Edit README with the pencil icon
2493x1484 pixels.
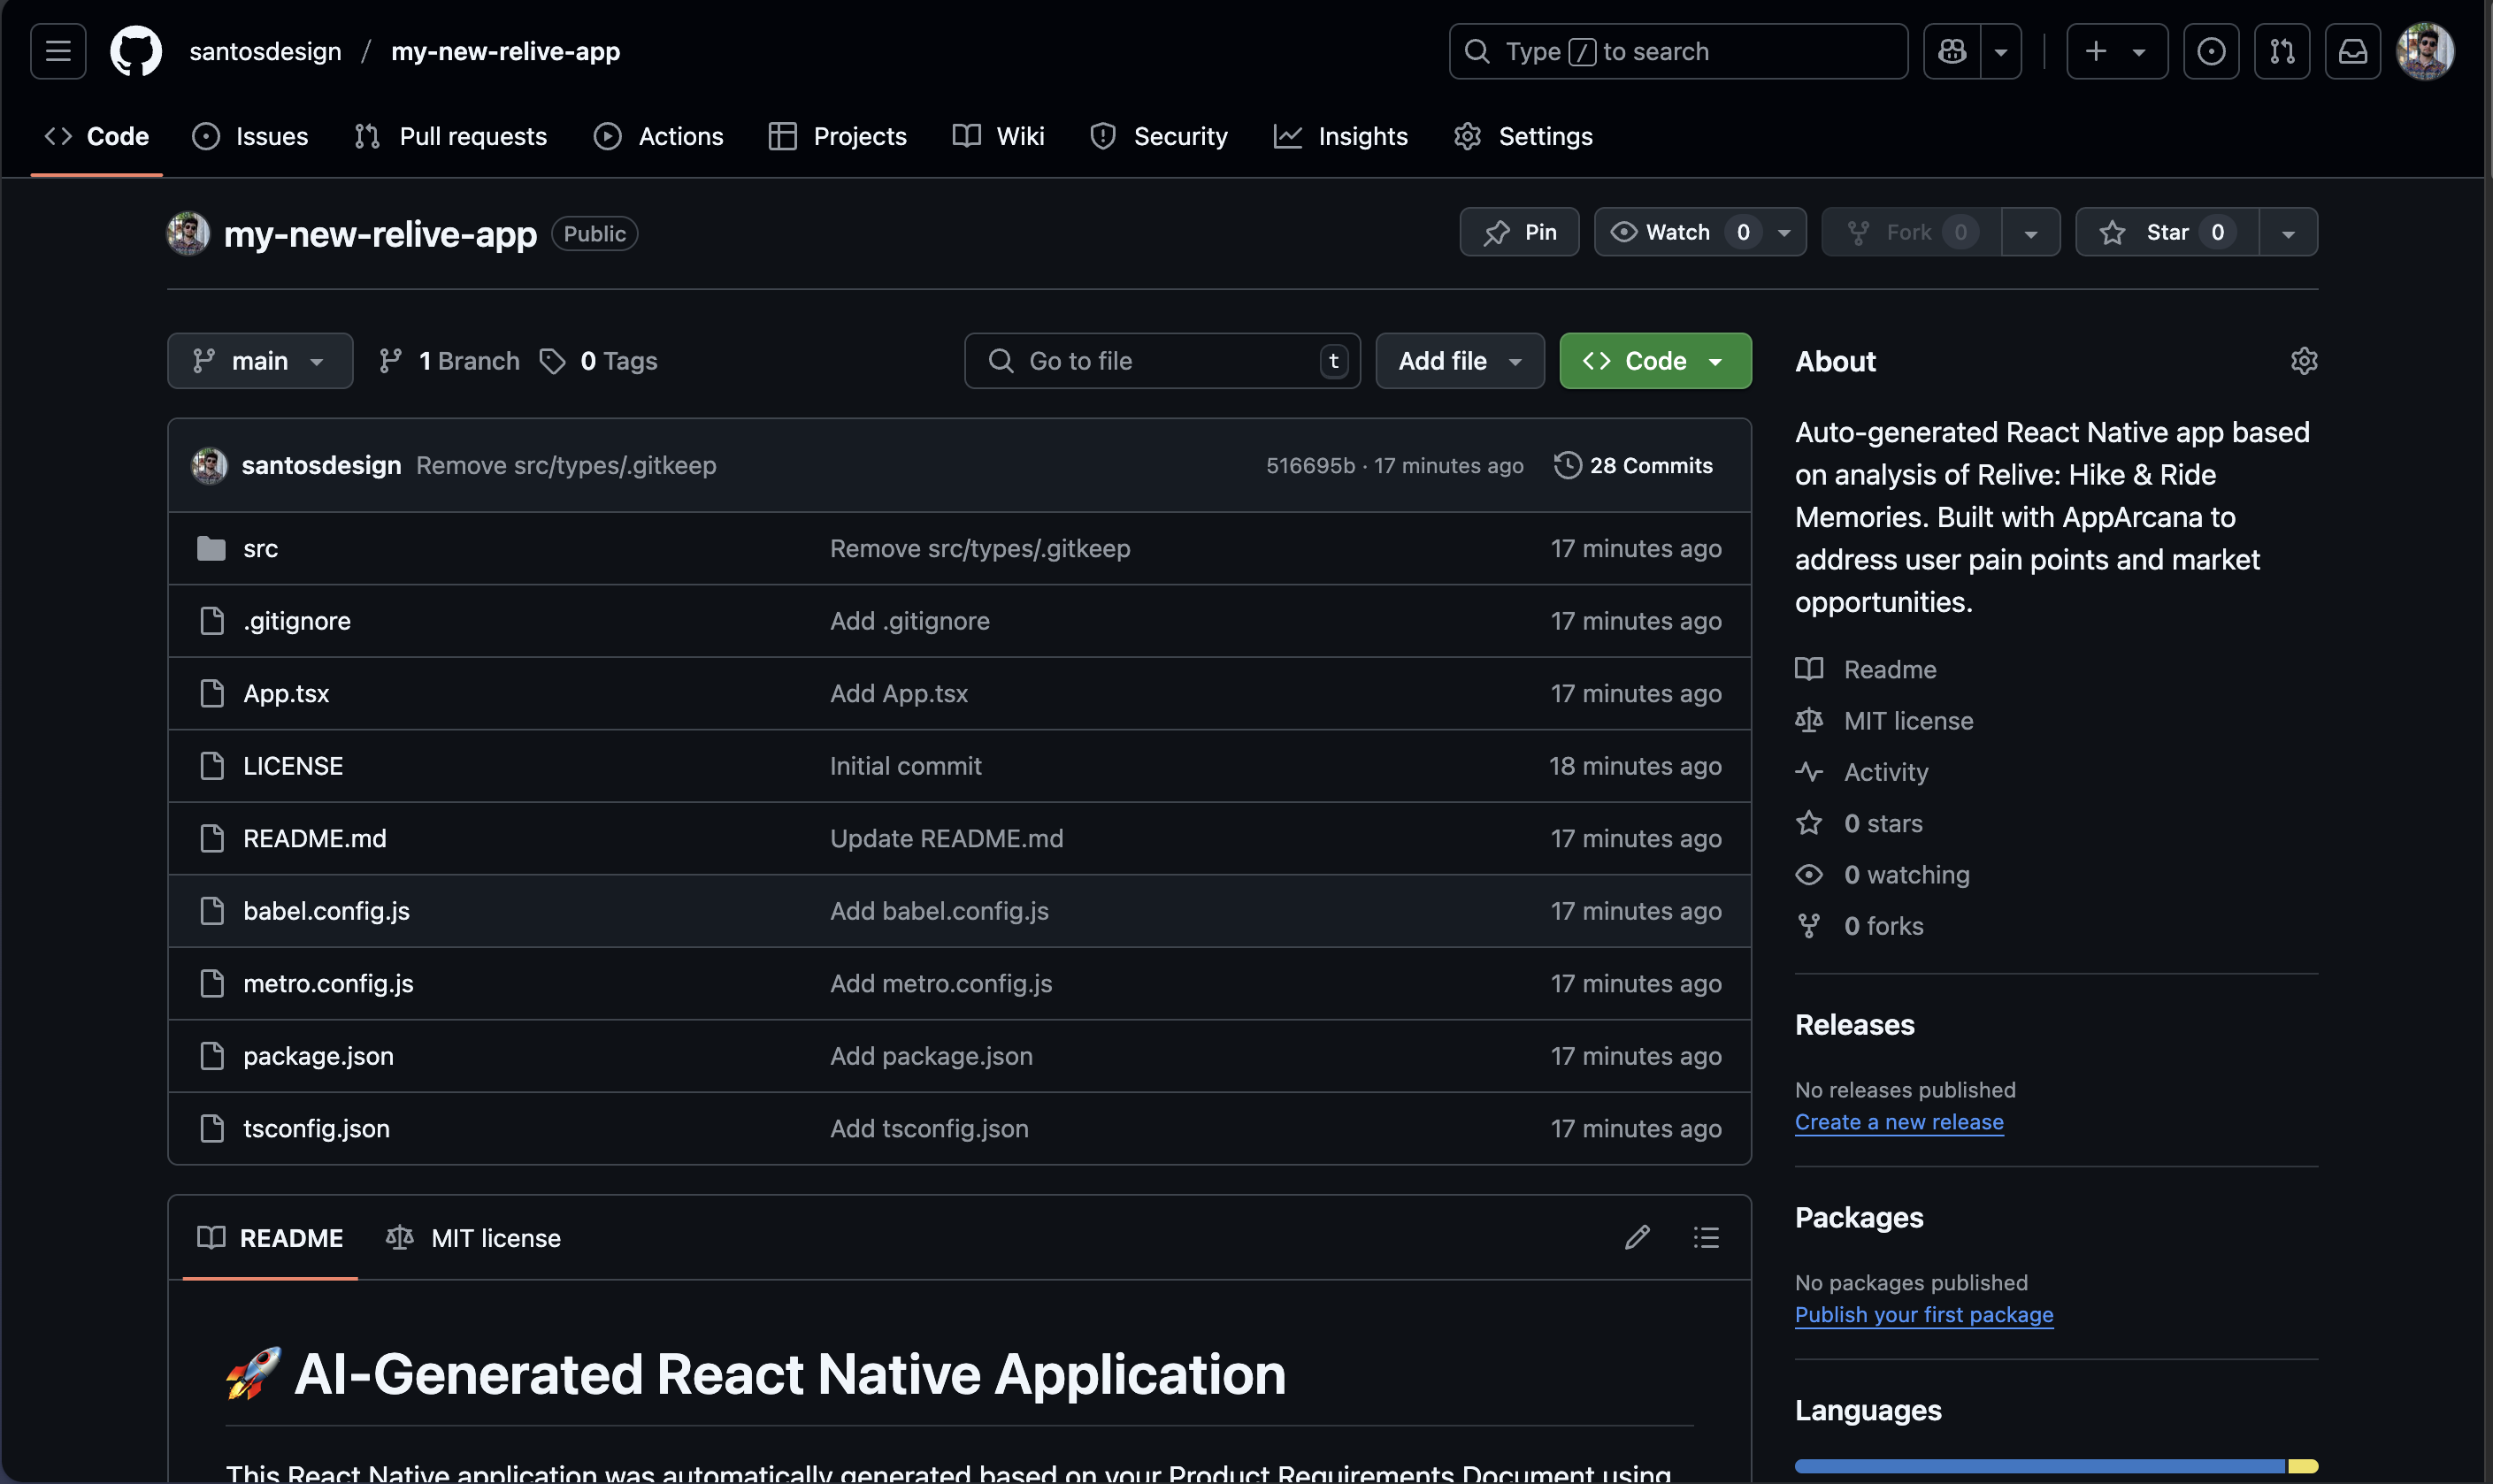click(1637, 1237)
